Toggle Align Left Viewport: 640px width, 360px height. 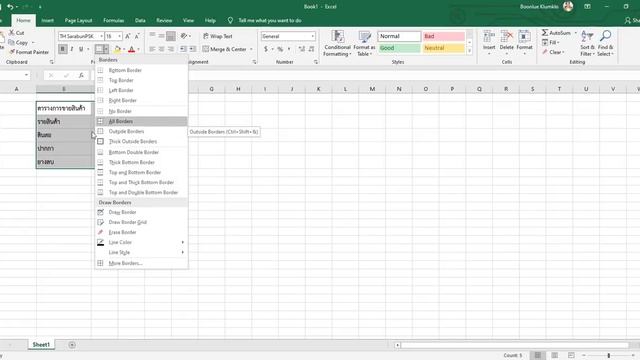click(x=152, y=49)
